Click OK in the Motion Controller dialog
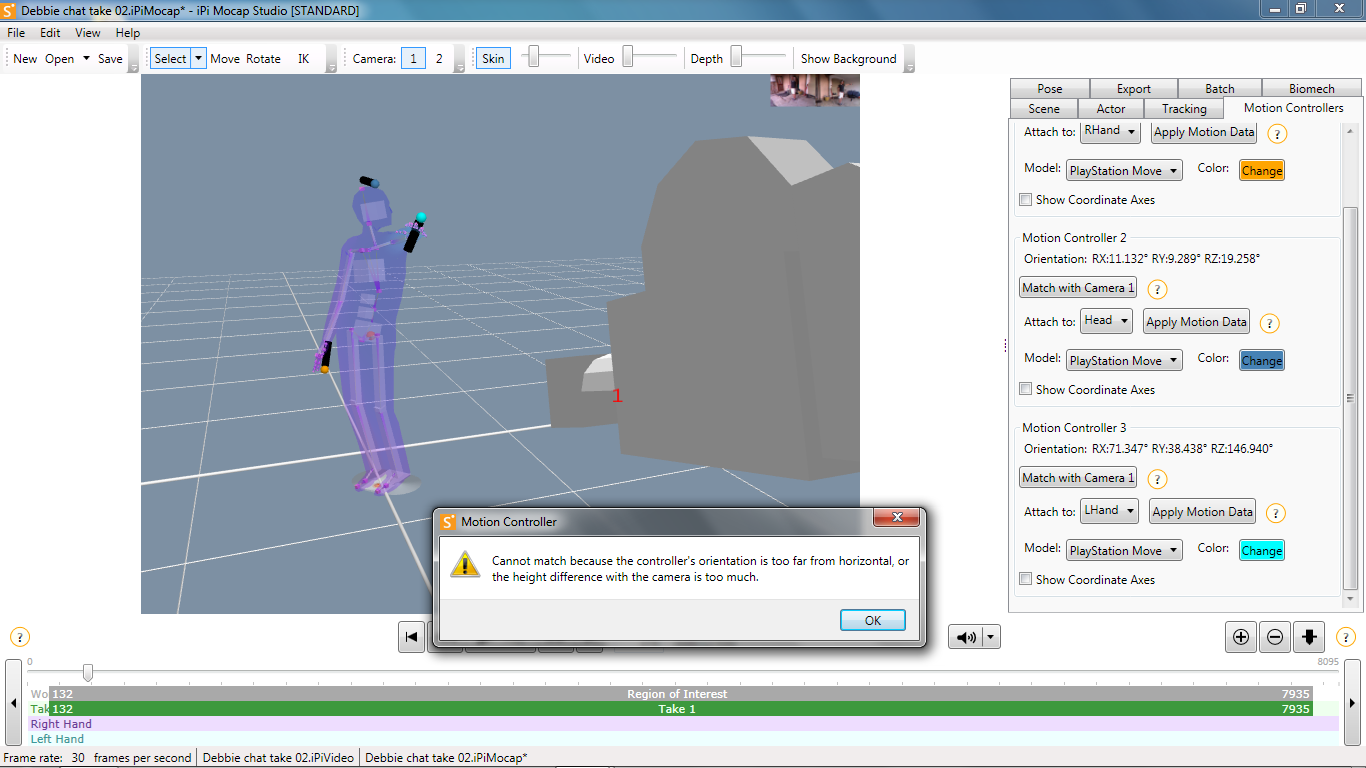Image resolution: width=1366 pixels, height=768 pixels. point(873,621)
